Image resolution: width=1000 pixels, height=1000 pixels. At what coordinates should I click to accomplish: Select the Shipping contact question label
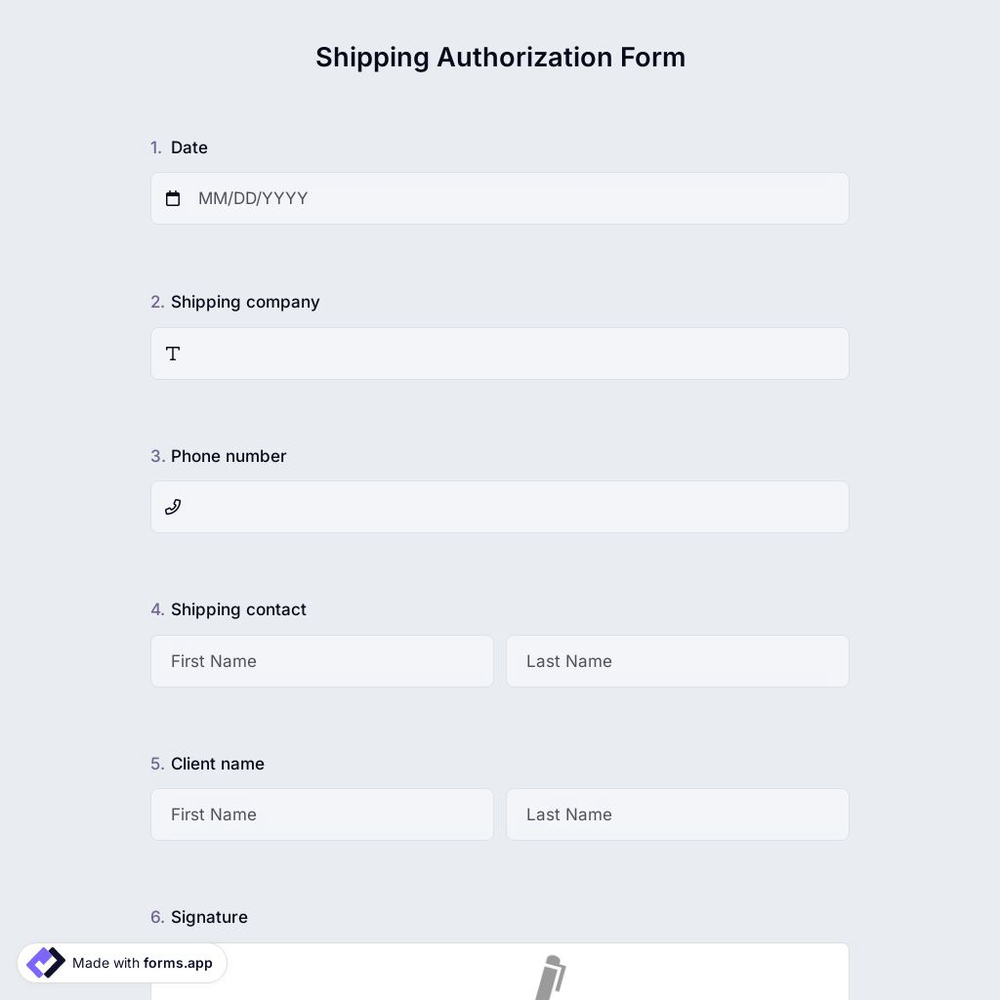pyautogui.click(x=238, y=609)
